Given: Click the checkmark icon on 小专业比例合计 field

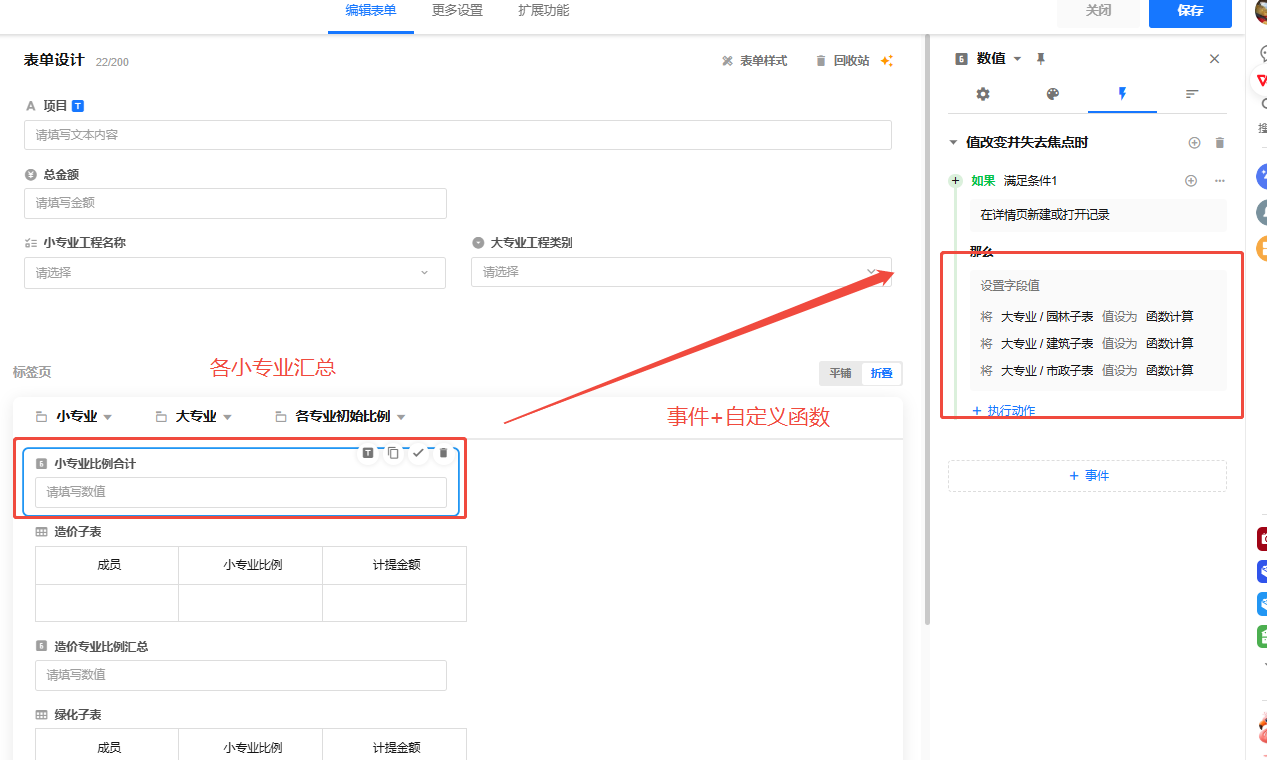Looking at the screenshot, I should click(418, 453).
